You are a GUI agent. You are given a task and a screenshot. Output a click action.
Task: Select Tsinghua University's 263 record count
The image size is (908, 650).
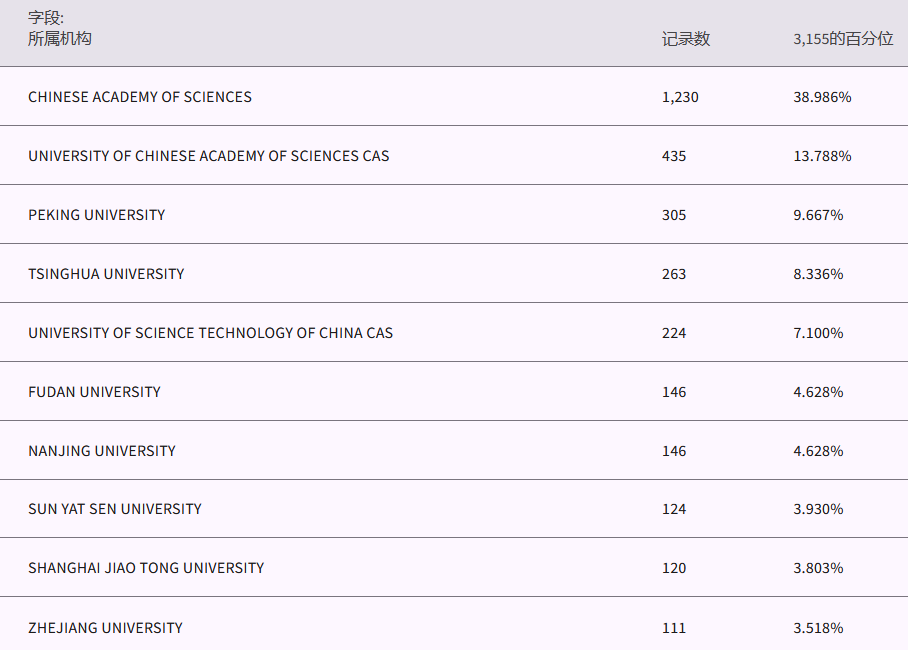674,274
